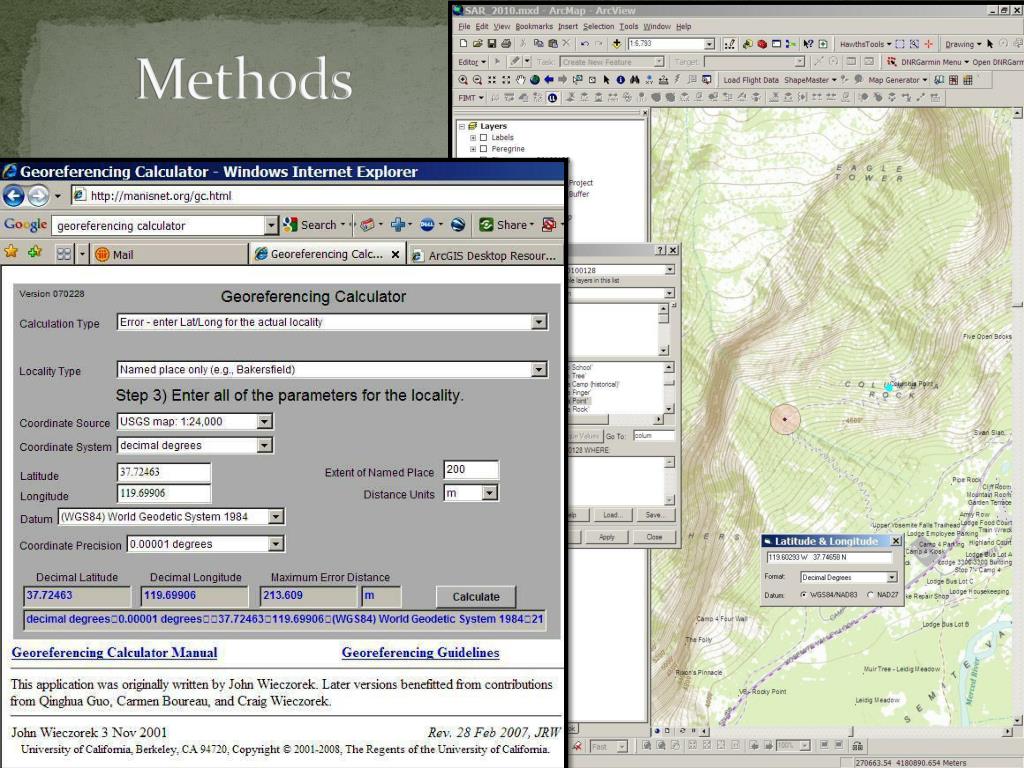Select ArcMap Identify tool icon
The height and width of the screenshot is (768, 1024).
[x=620, y=80]
